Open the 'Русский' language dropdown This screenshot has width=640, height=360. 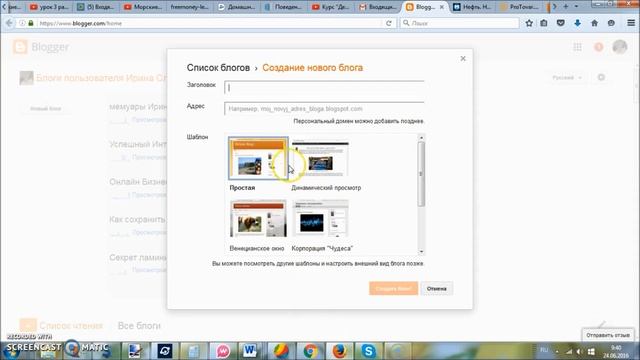(567, 78)
